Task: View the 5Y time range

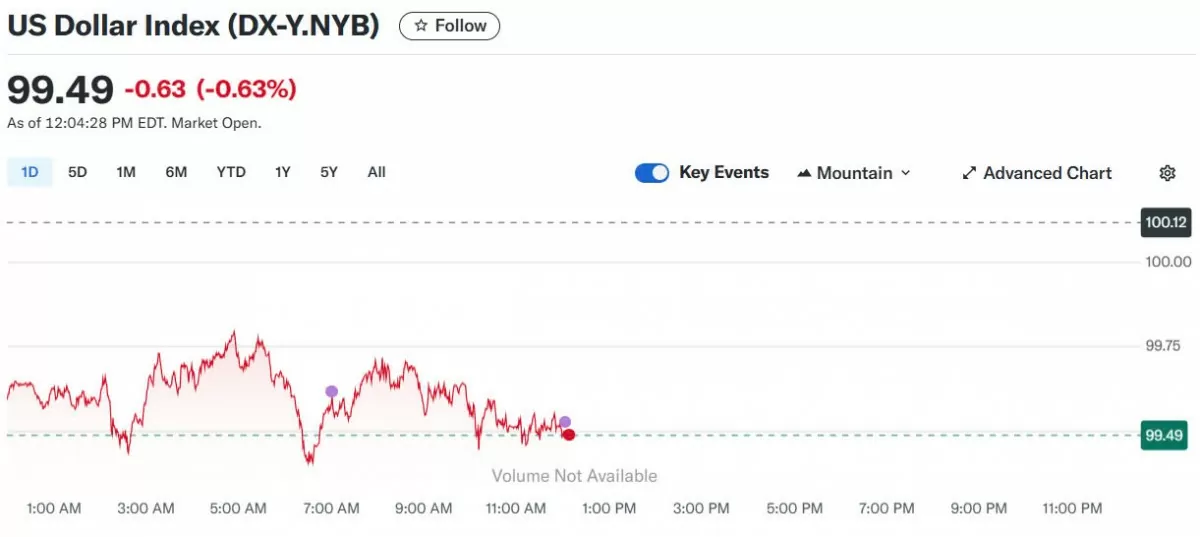Action: coord(329,172)
